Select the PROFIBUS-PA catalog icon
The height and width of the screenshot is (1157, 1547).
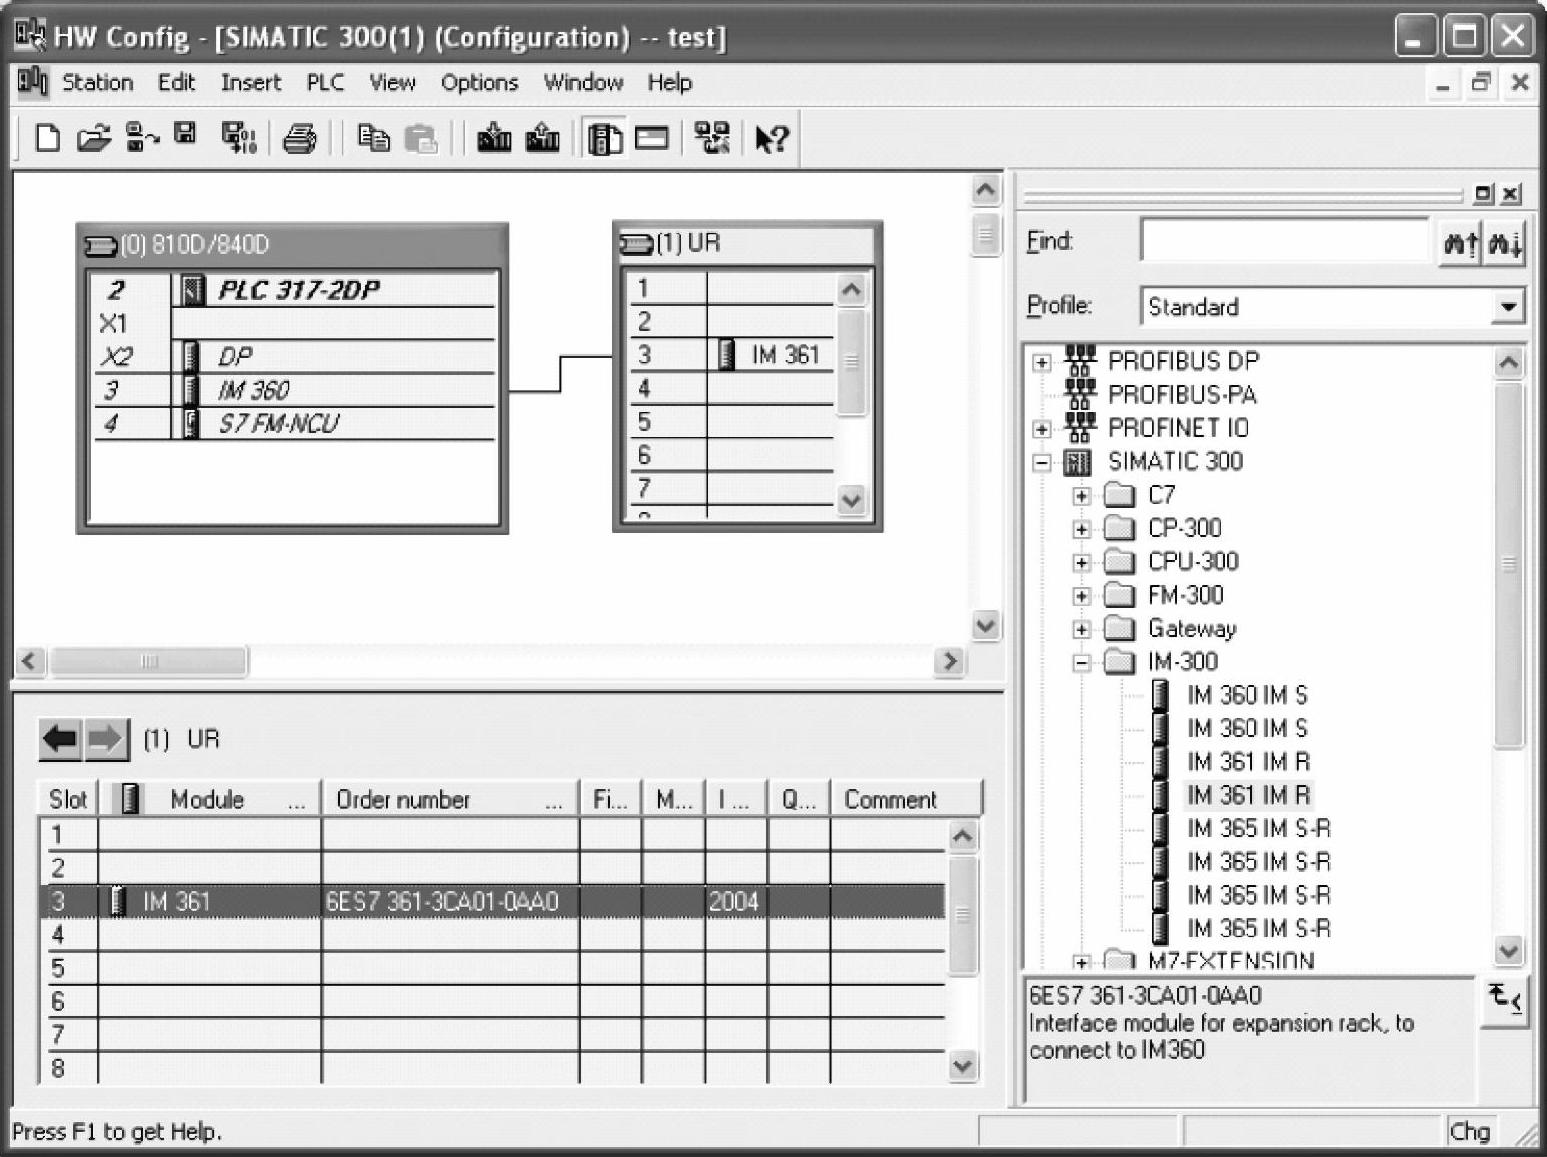click(x=1079, y=394)
